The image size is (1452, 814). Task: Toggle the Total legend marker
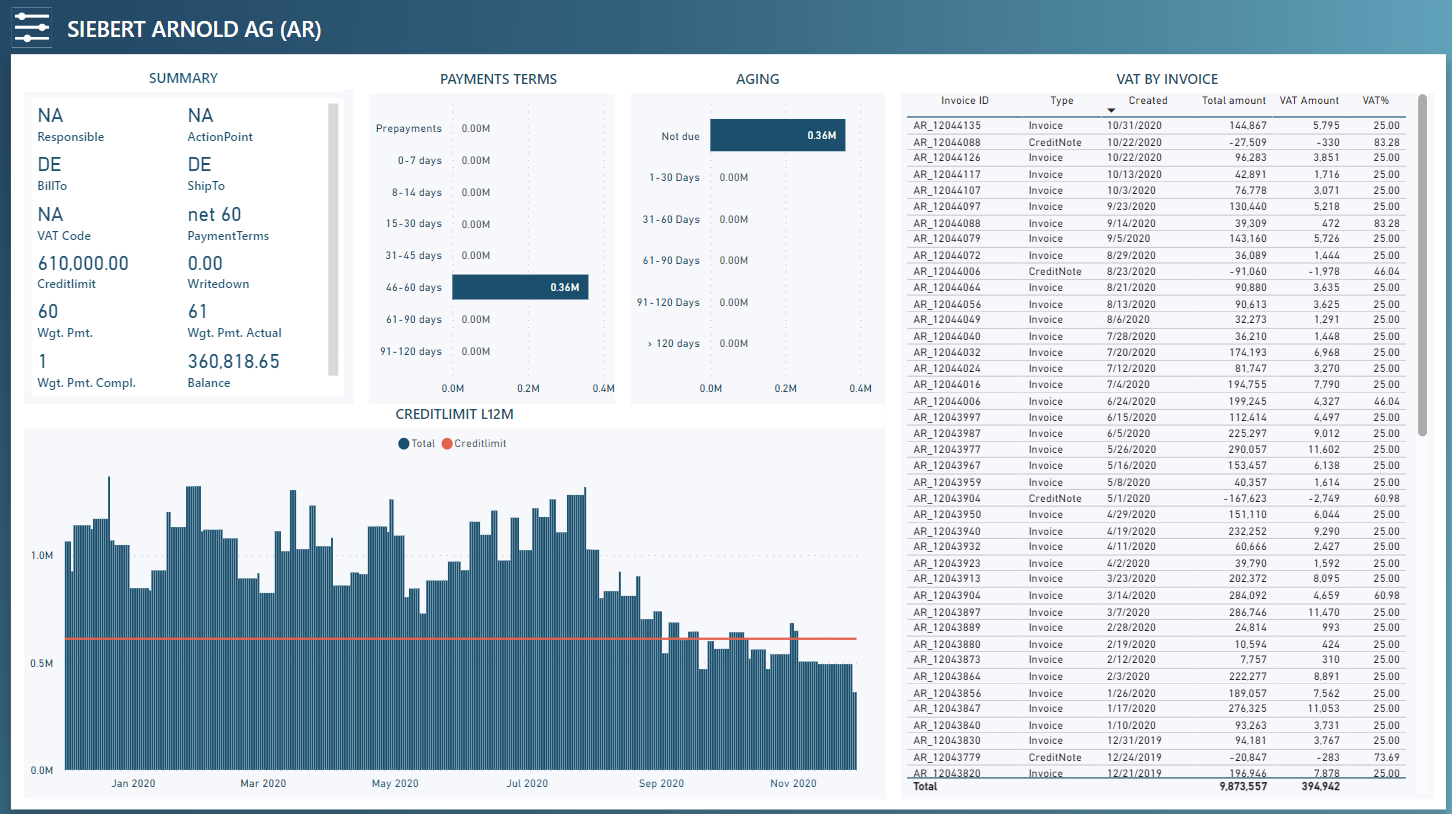coord(403,443)
